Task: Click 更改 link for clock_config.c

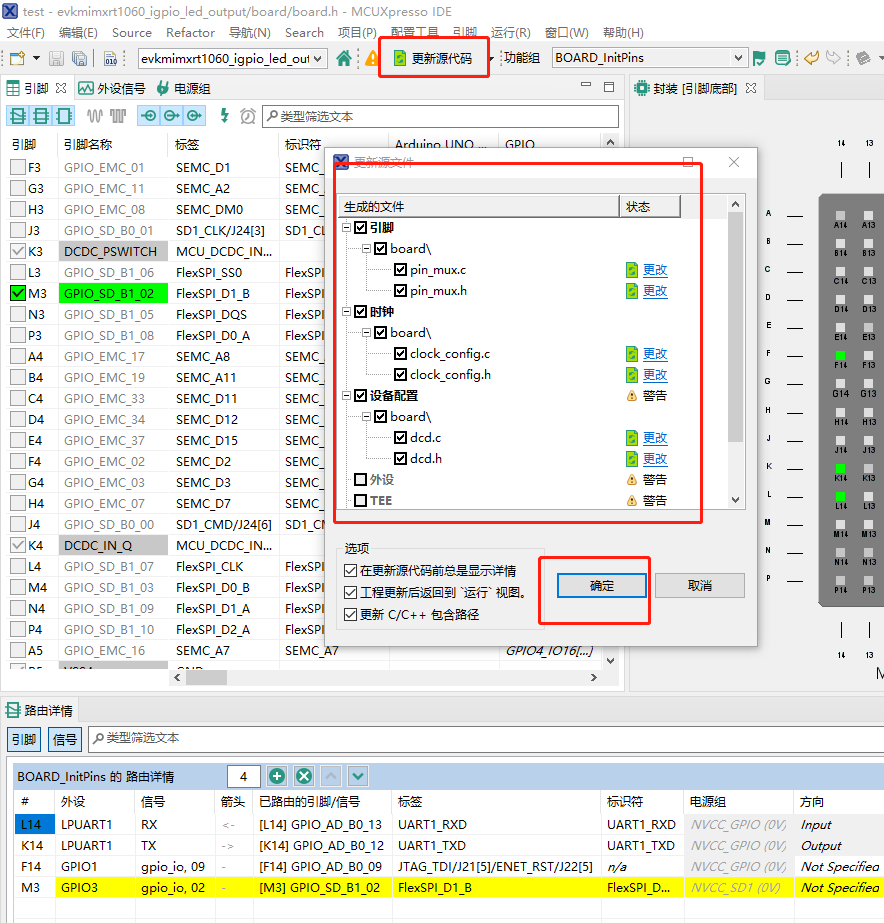Action: [x=655, y=354]
